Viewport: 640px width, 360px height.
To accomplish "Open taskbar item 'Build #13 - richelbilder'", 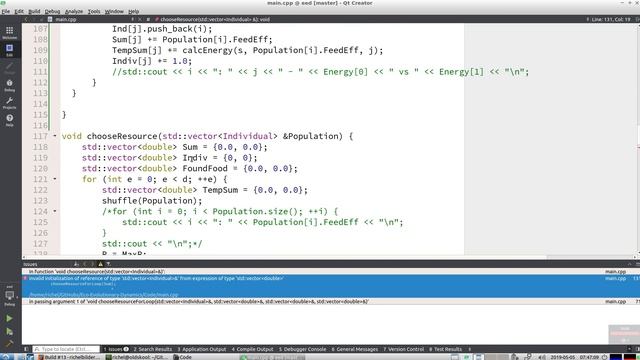I will [x=69, y=357].
